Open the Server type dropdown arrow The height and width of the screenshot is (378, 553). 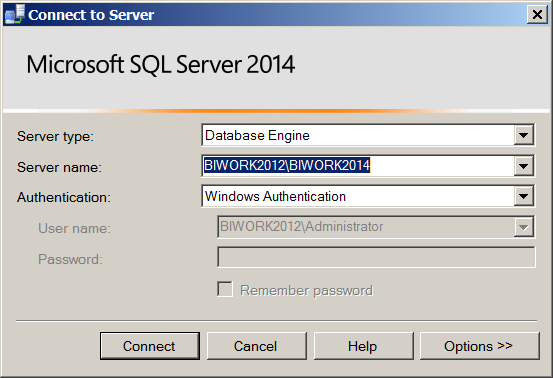point(523,135)
